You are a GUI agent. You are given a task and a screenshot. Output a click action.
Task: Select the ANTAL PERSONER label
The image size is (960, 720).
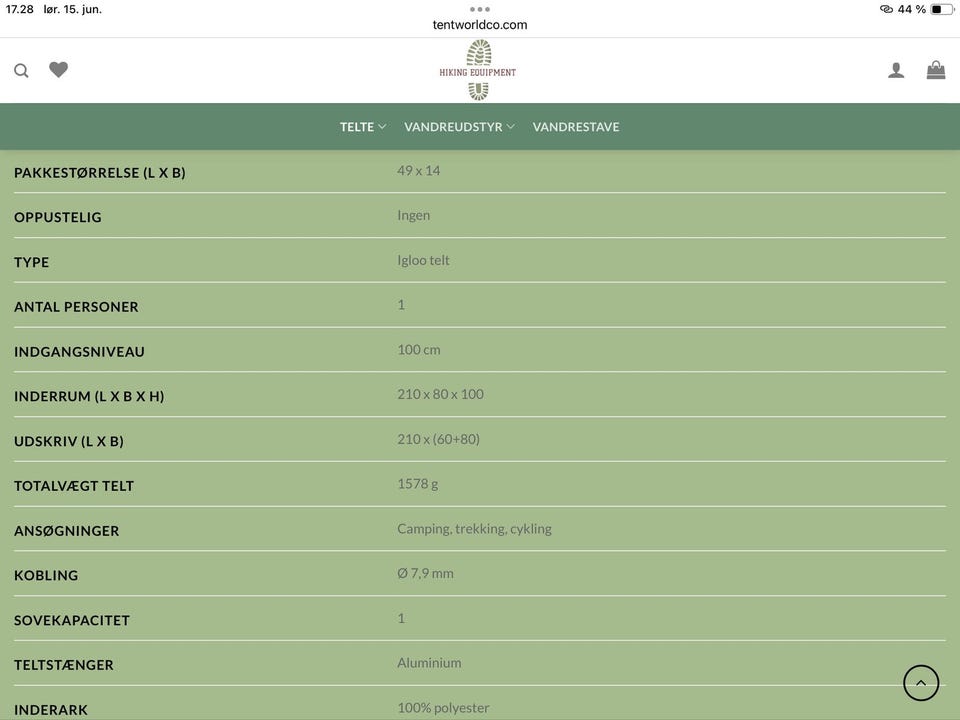point(76,307)
